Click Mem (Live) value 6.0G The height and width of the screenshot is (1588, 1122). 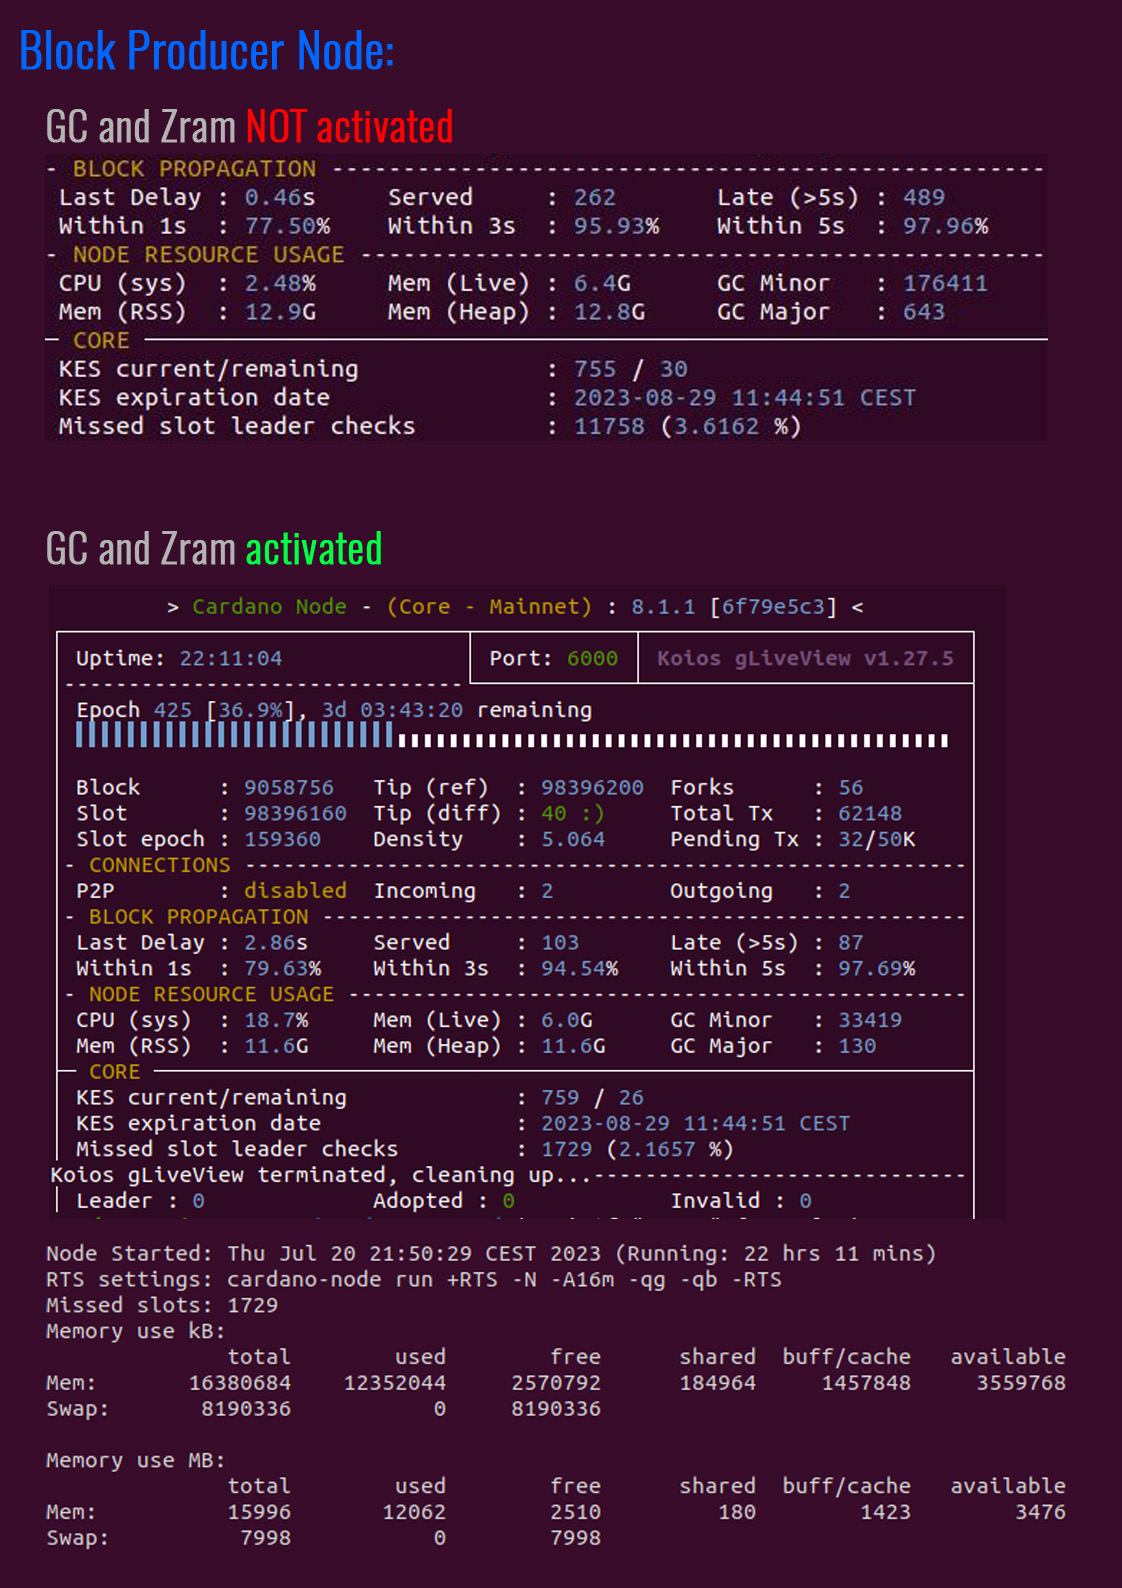[567, 1021]
